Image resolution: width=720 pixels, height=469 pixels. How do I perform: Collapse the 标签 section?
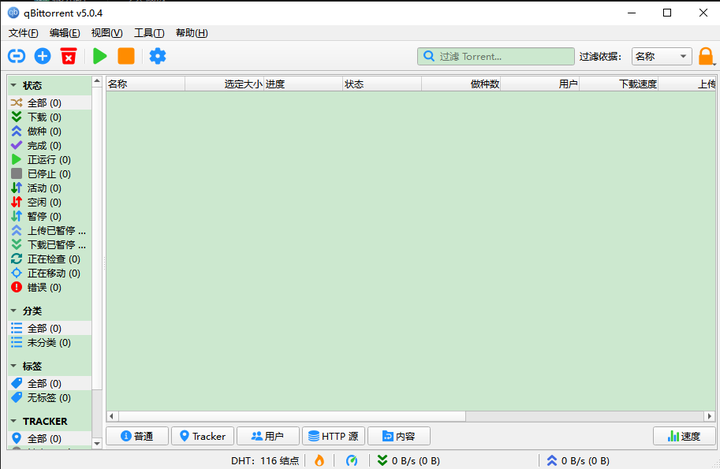tap(14, 366)
